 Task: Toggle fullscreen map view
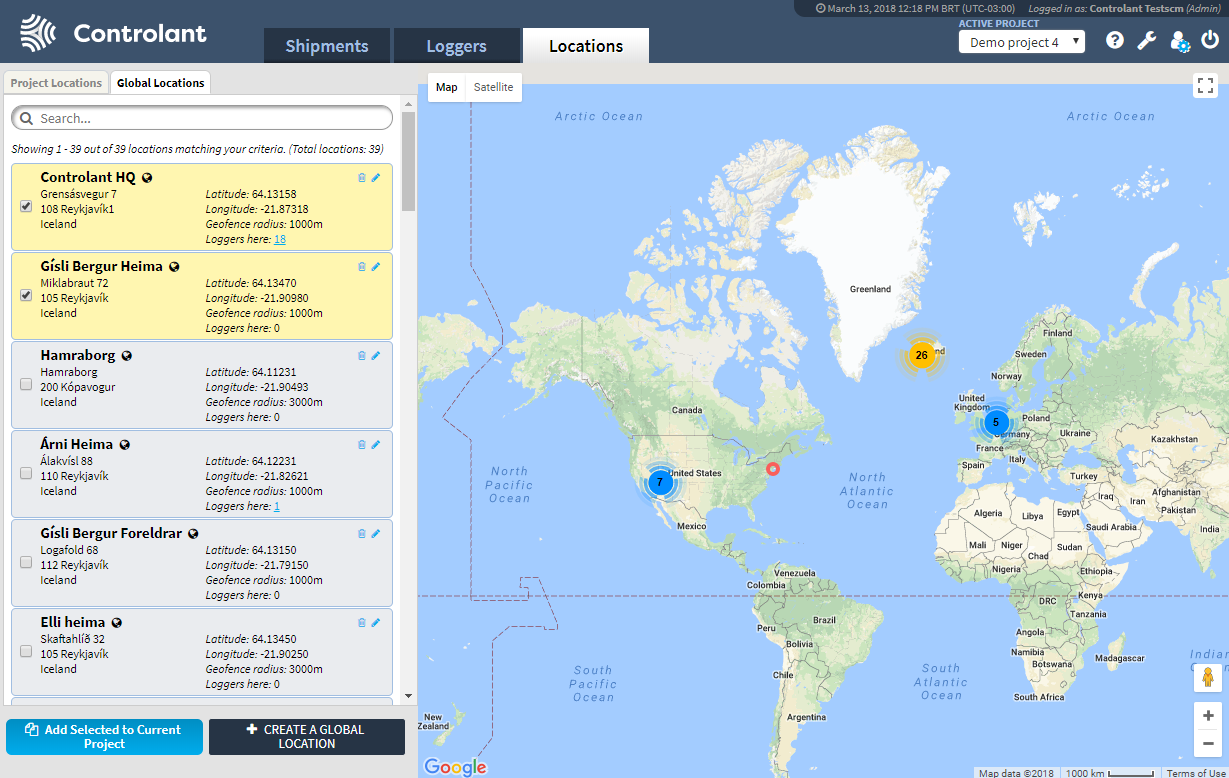point(1205,86)
